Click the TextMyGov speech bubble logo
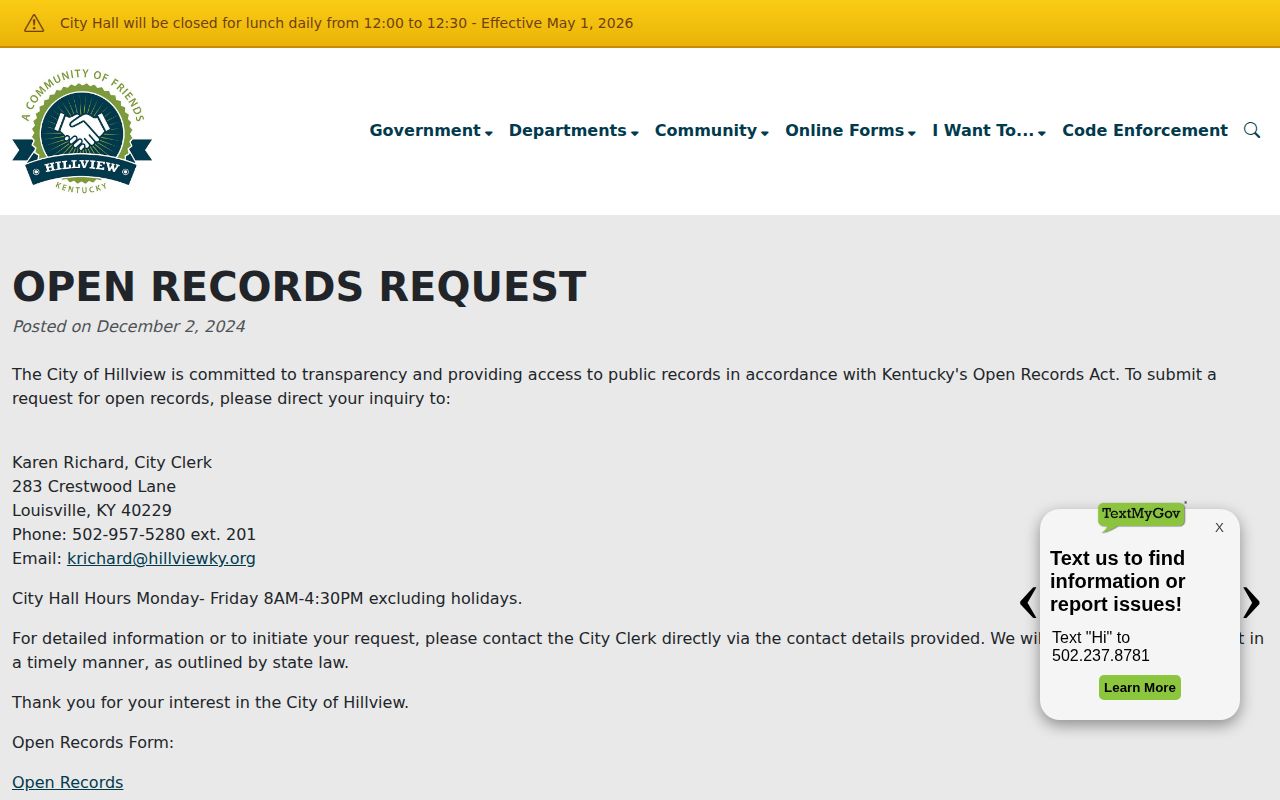Viewport: 1280px width, 800px height. [x=1141, y=516]
